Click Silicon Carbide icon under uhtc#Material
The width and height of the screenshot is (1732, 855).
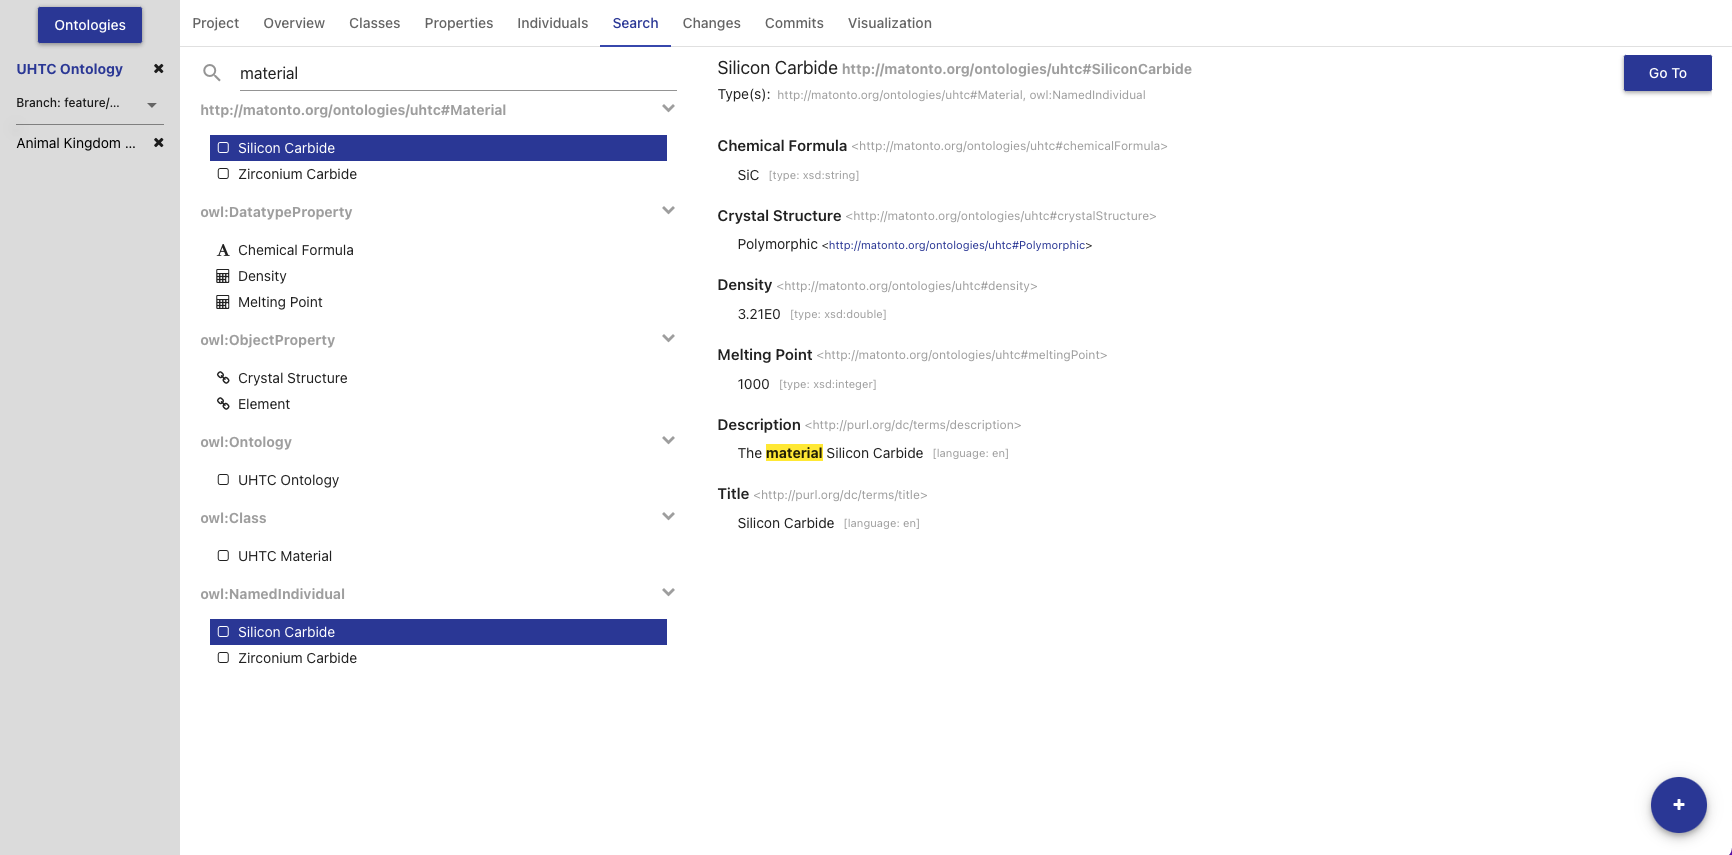pyautogui.click(x=223, y=148)
